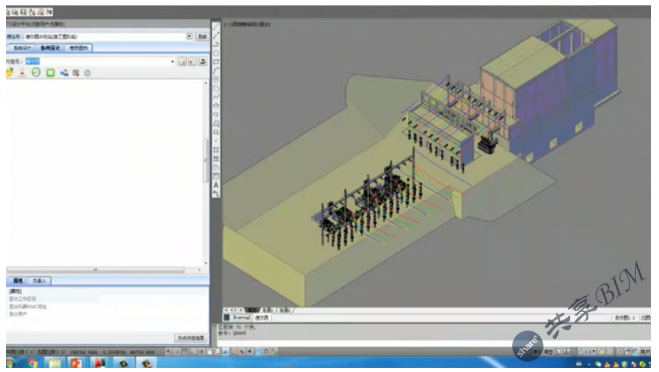
Task: Select the Model layout tab under the viewport
Action: click(251, 310)
